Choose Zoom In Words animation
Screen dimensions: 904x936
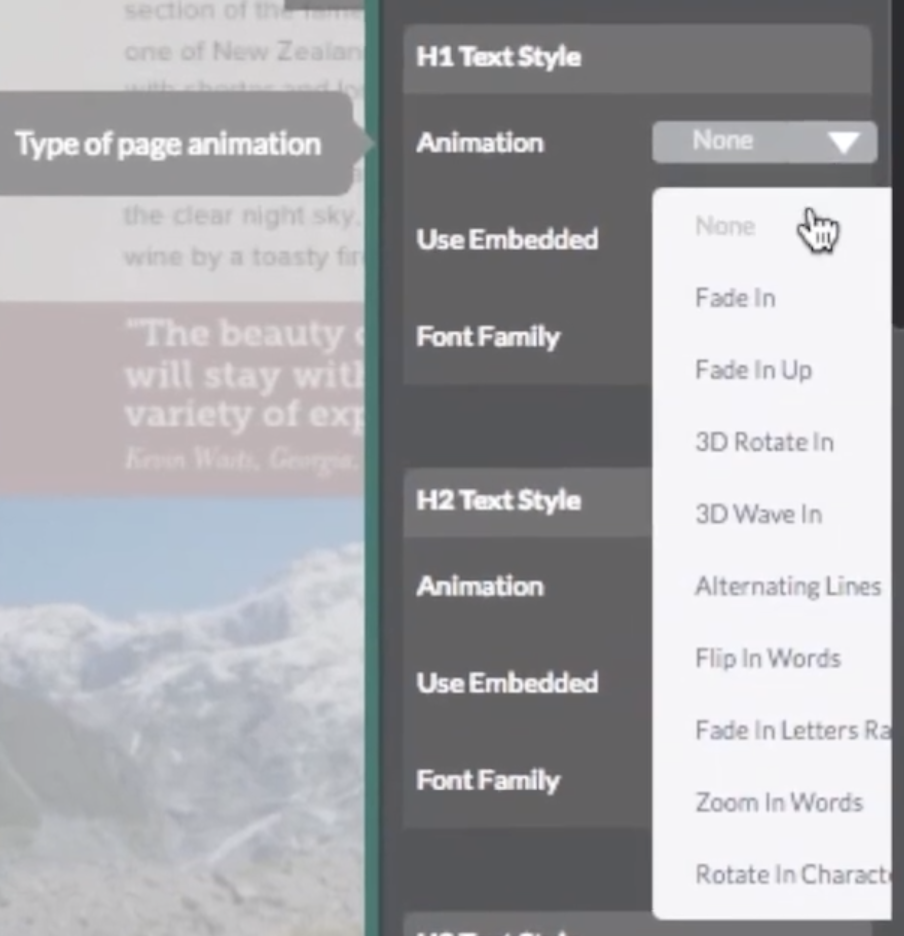pyautogui.click(x=778, y=801)
